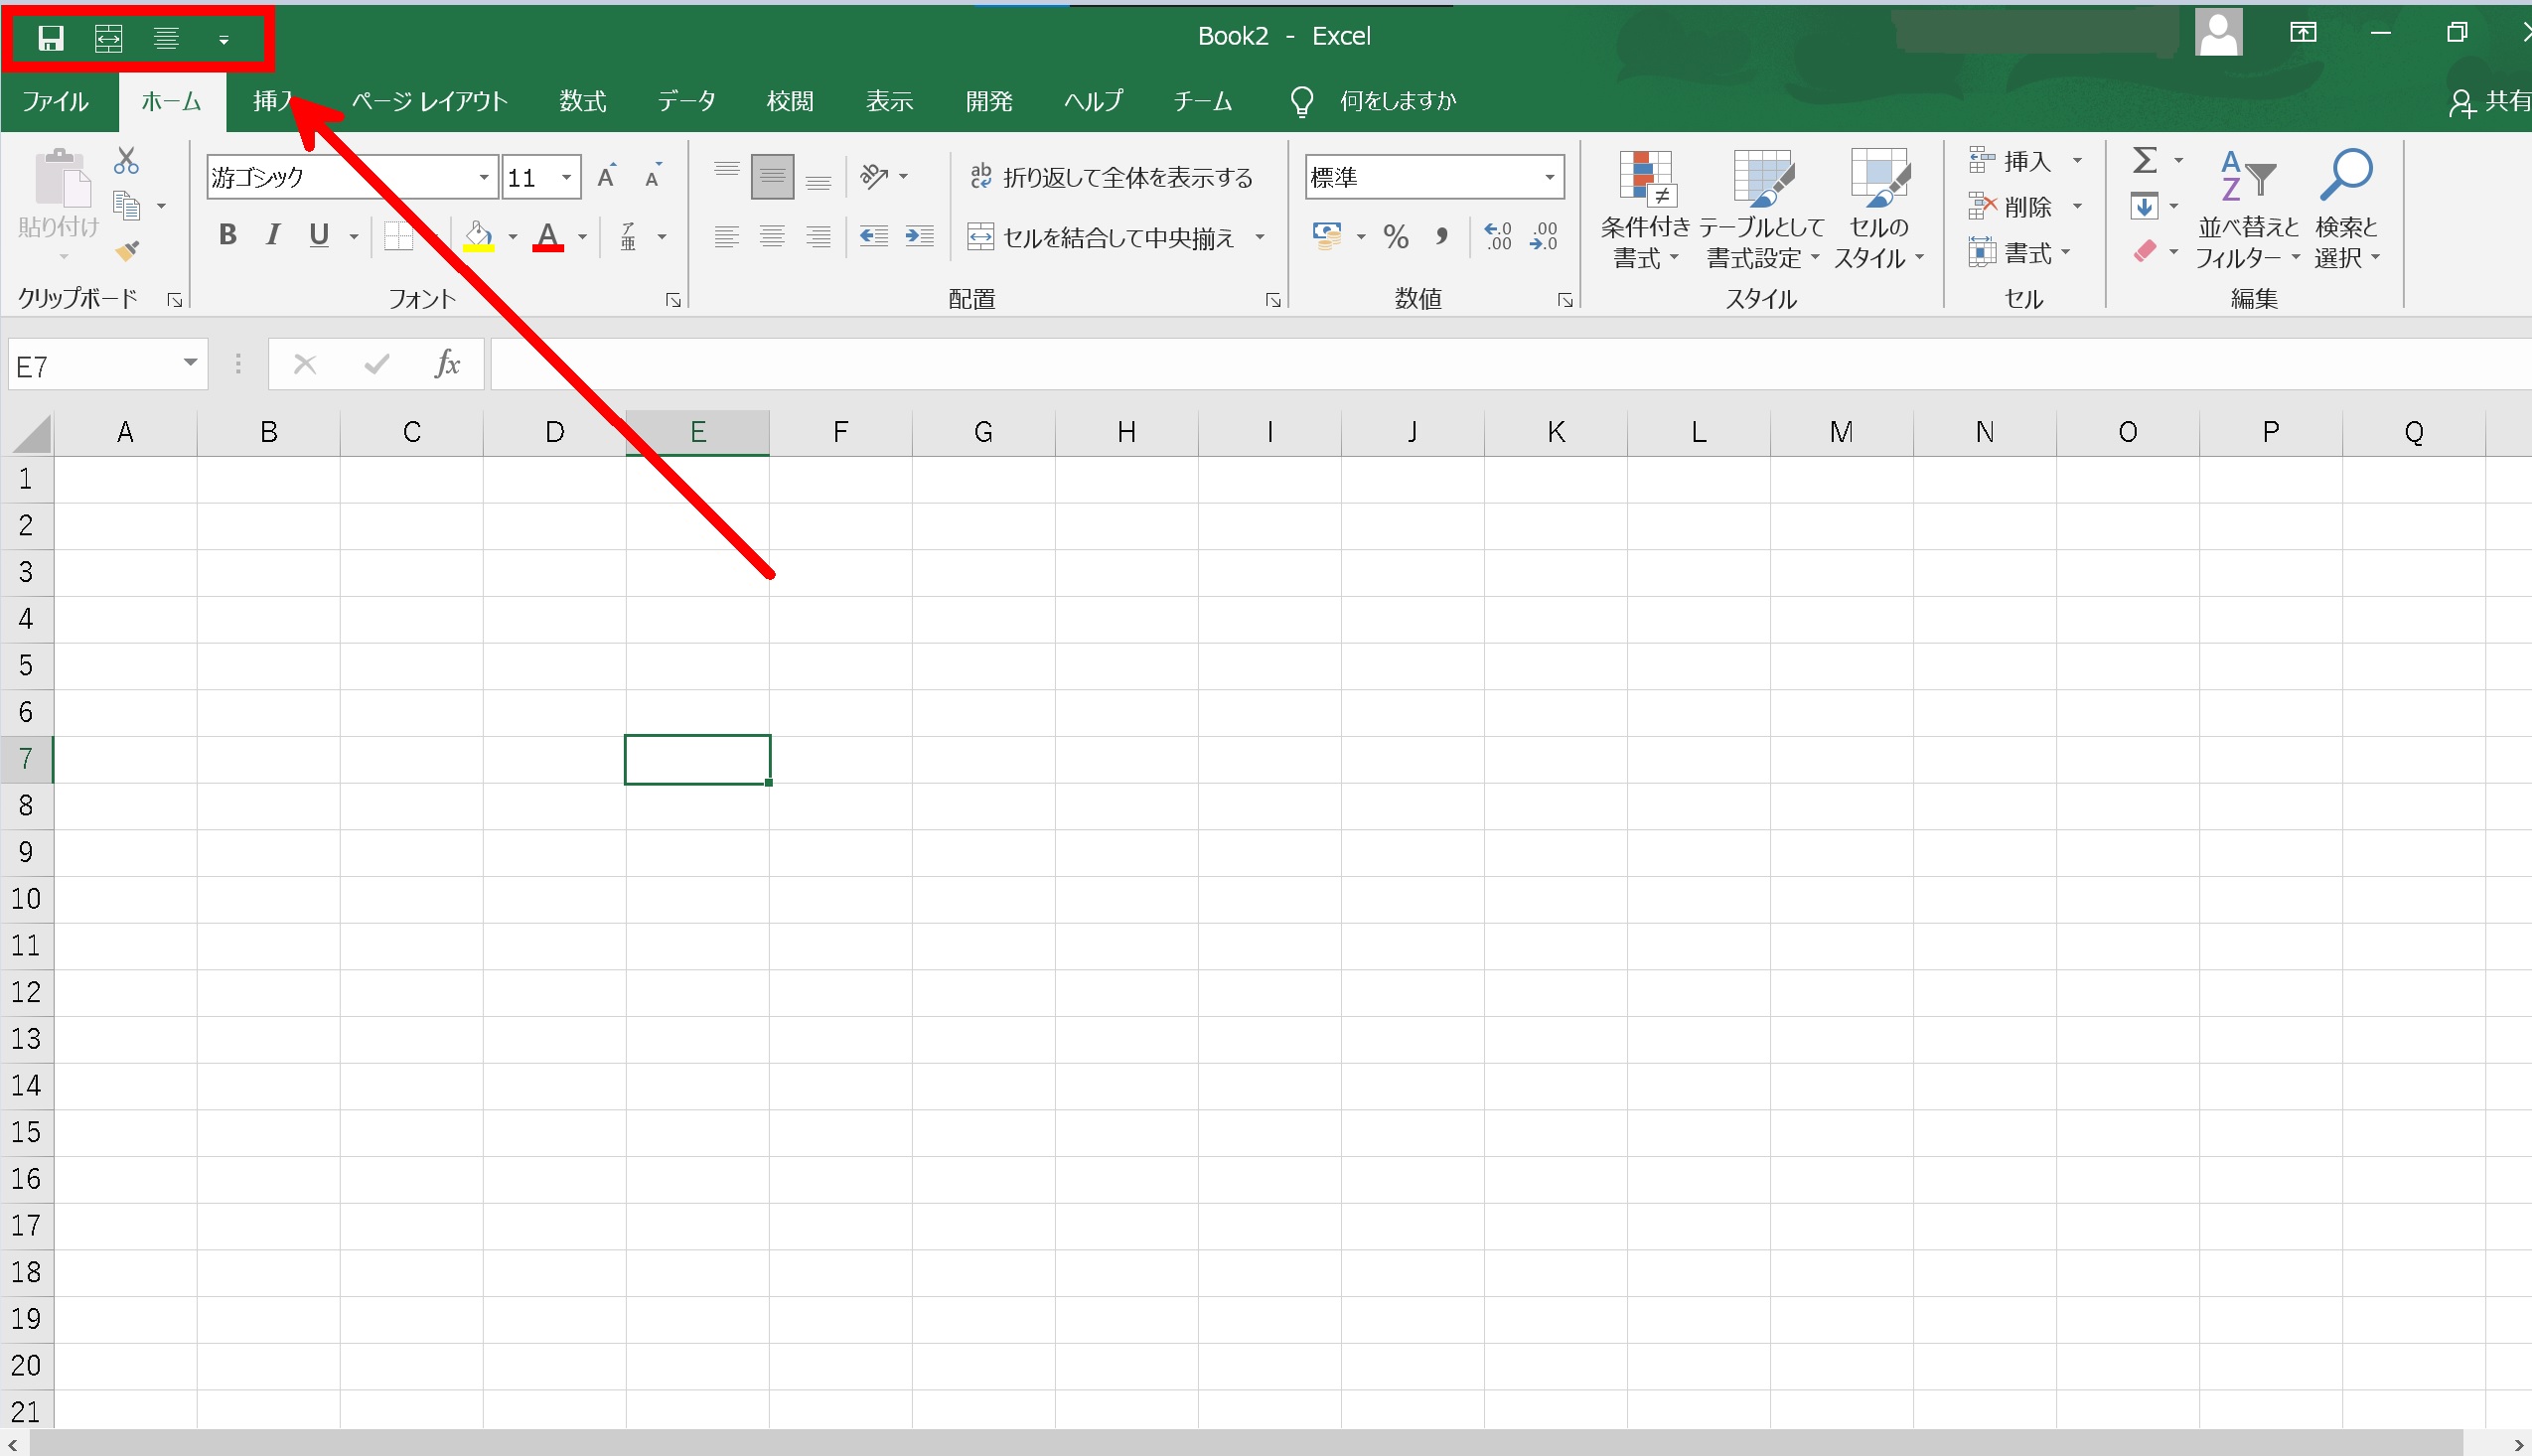Viewport: 2532px width, 1456px height.
Task: Open font color dropdown arrow
Action: [583, 237]
